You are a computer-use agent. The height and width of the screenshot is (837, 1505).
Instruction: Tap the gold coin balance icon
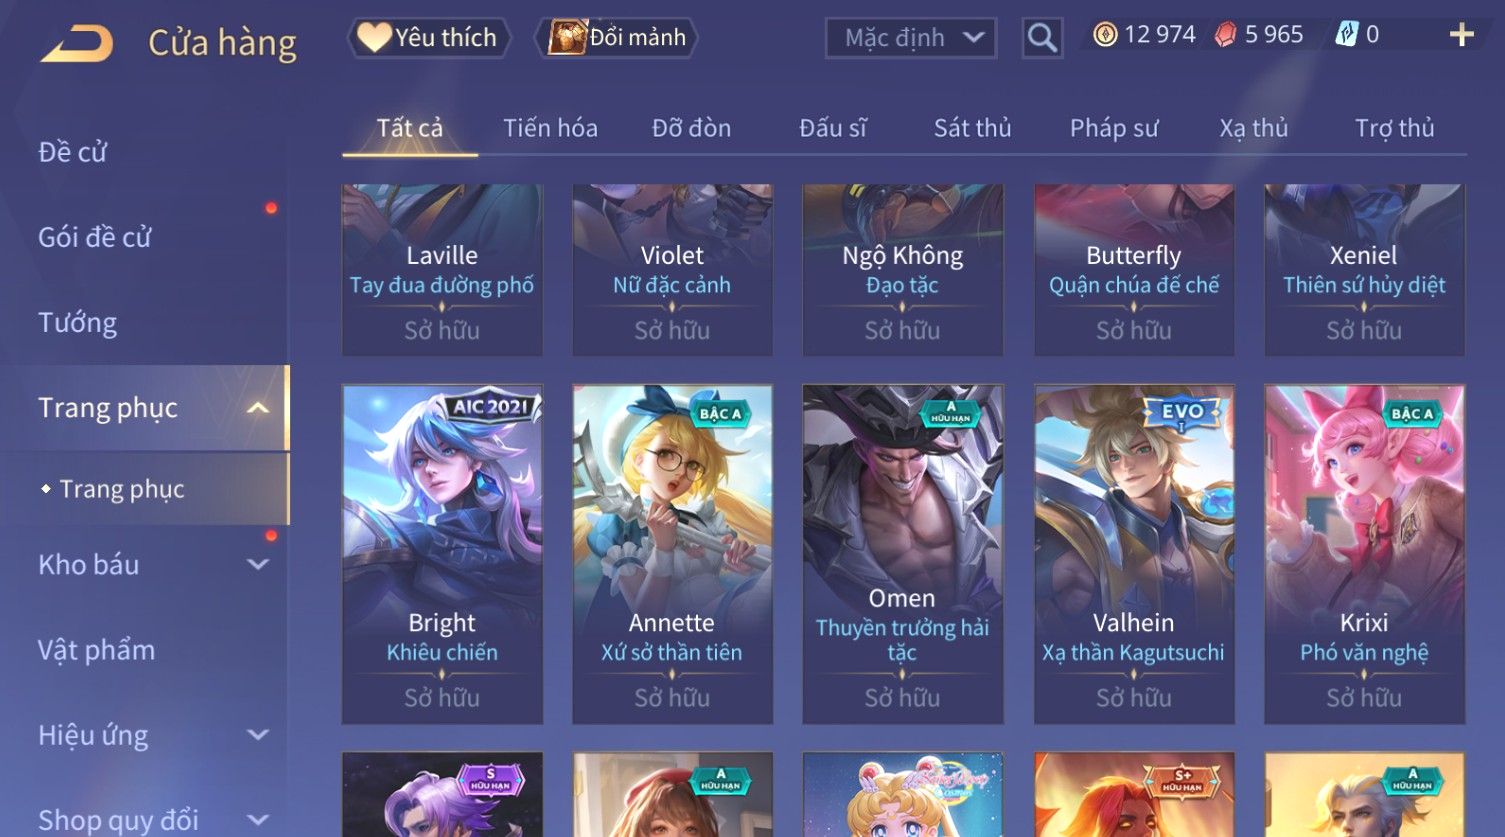pyautogui.click(x=1104, y=35)
